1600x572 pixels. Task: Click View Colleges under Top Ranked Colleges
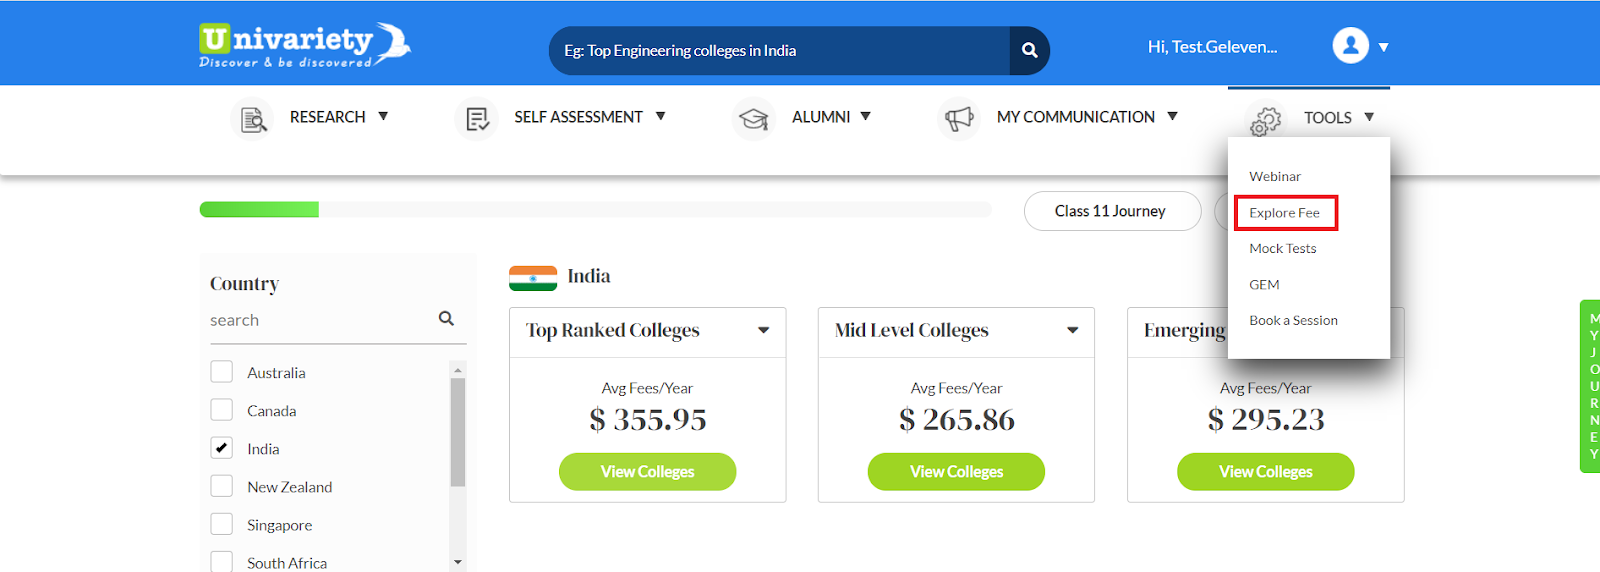pos(647,471)
